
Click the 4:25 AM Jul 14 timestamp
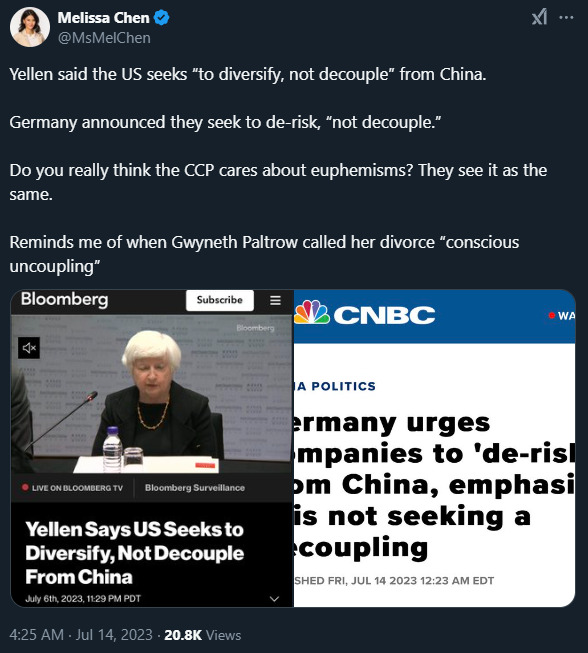tap(81, 635)
